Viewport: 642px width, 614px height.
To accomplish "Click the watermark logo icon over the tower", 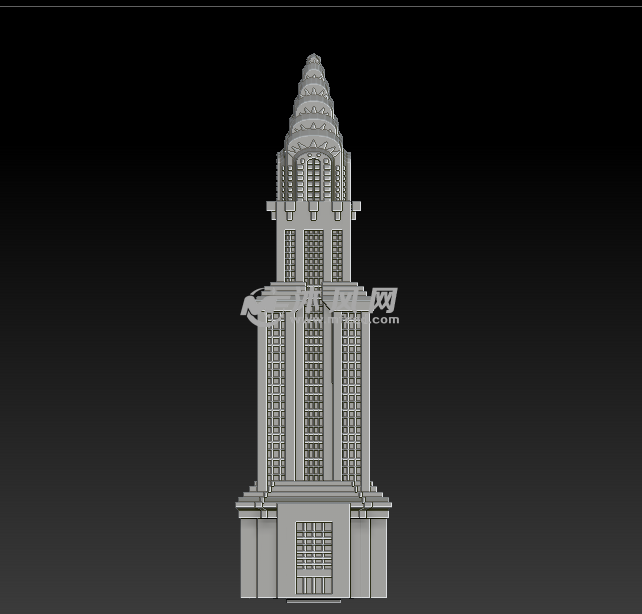I will (x=254, y=306).
